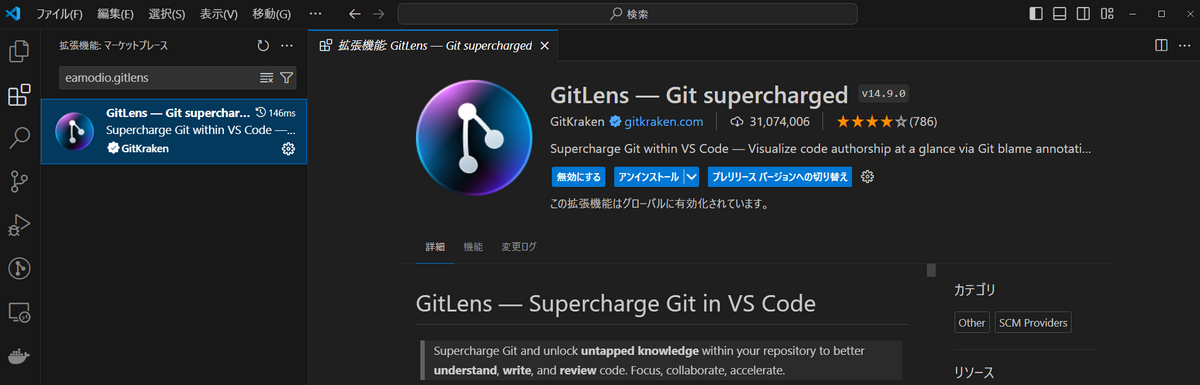The height and width of the screenshot is (385, 1200).
Task: Open the GitLens activity bar icon
Action: click(19, 268)
